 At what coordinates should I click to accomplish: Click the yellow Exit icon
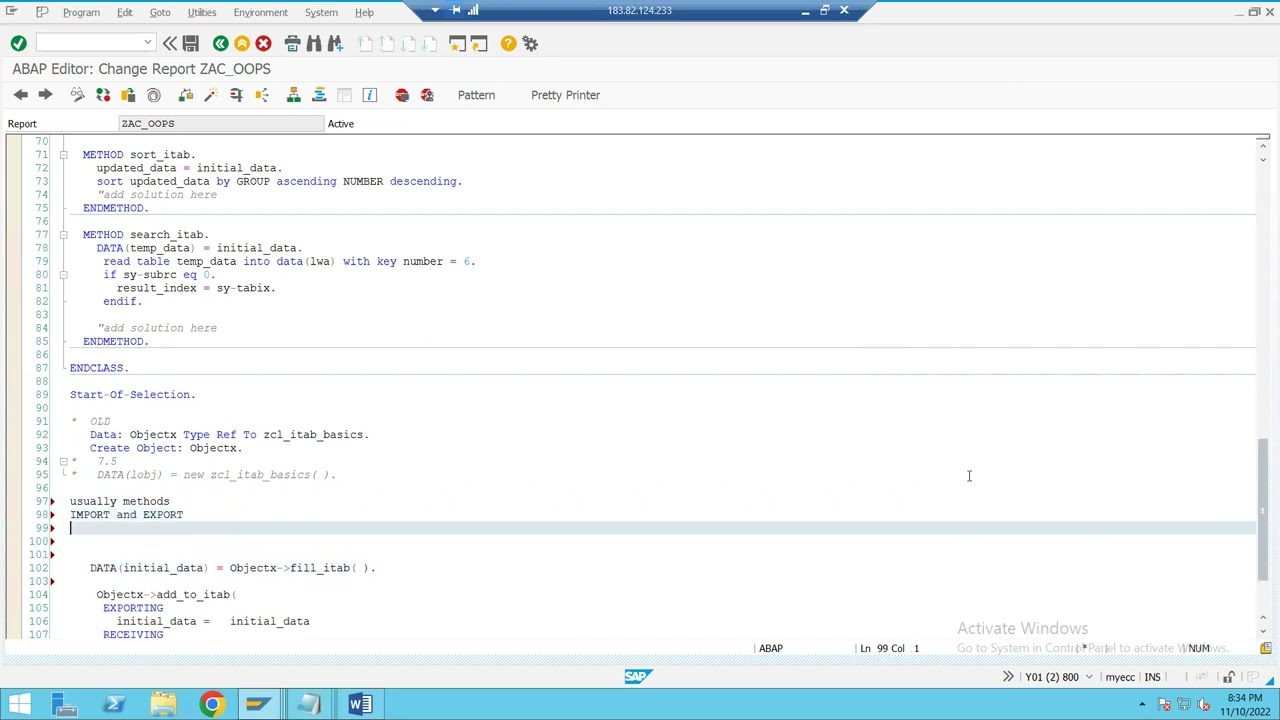tap(242, 43)
